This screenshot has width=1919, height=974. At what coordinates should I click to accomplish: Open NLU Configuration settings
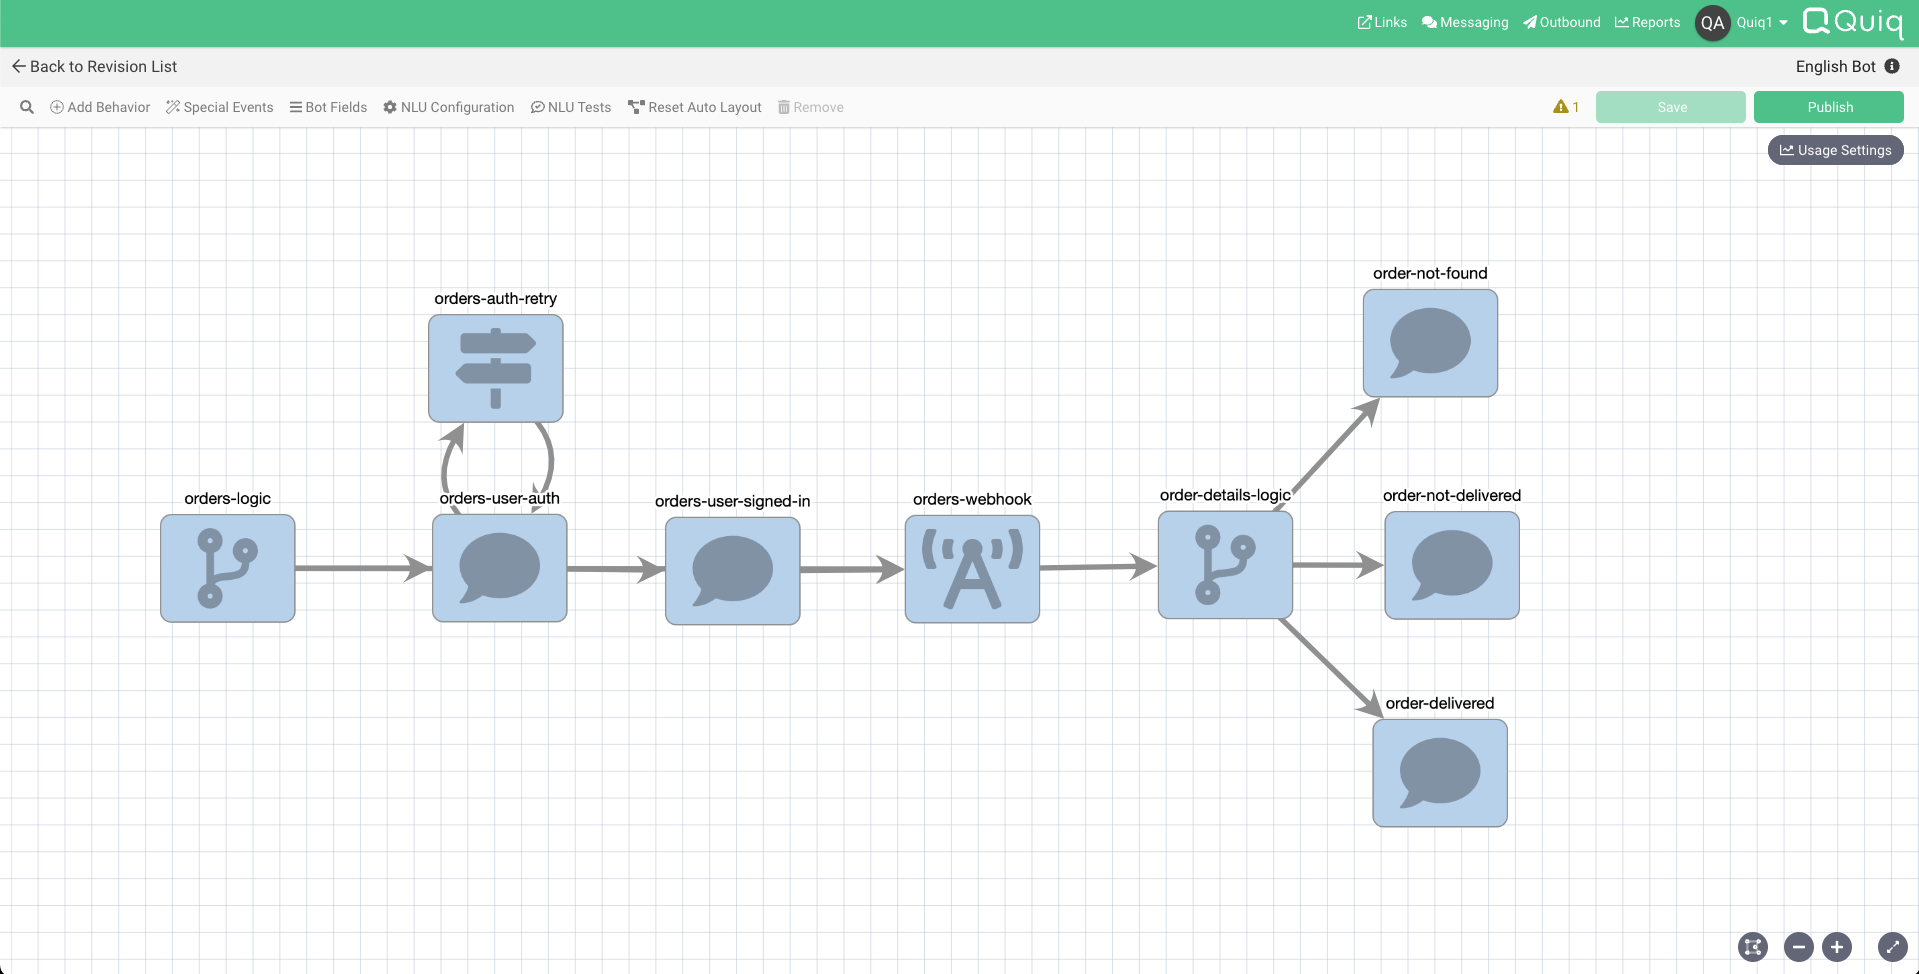click(449, 107)
